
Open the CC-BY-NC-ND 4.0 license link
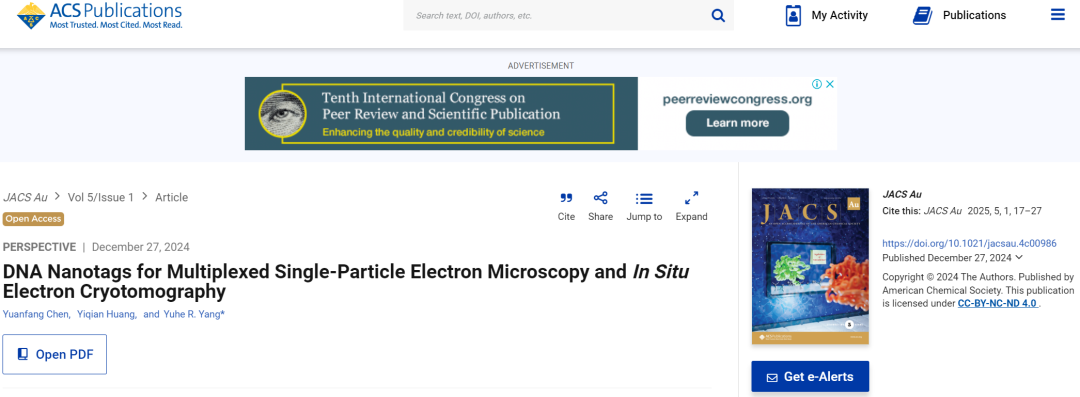[x=997, y=303]
